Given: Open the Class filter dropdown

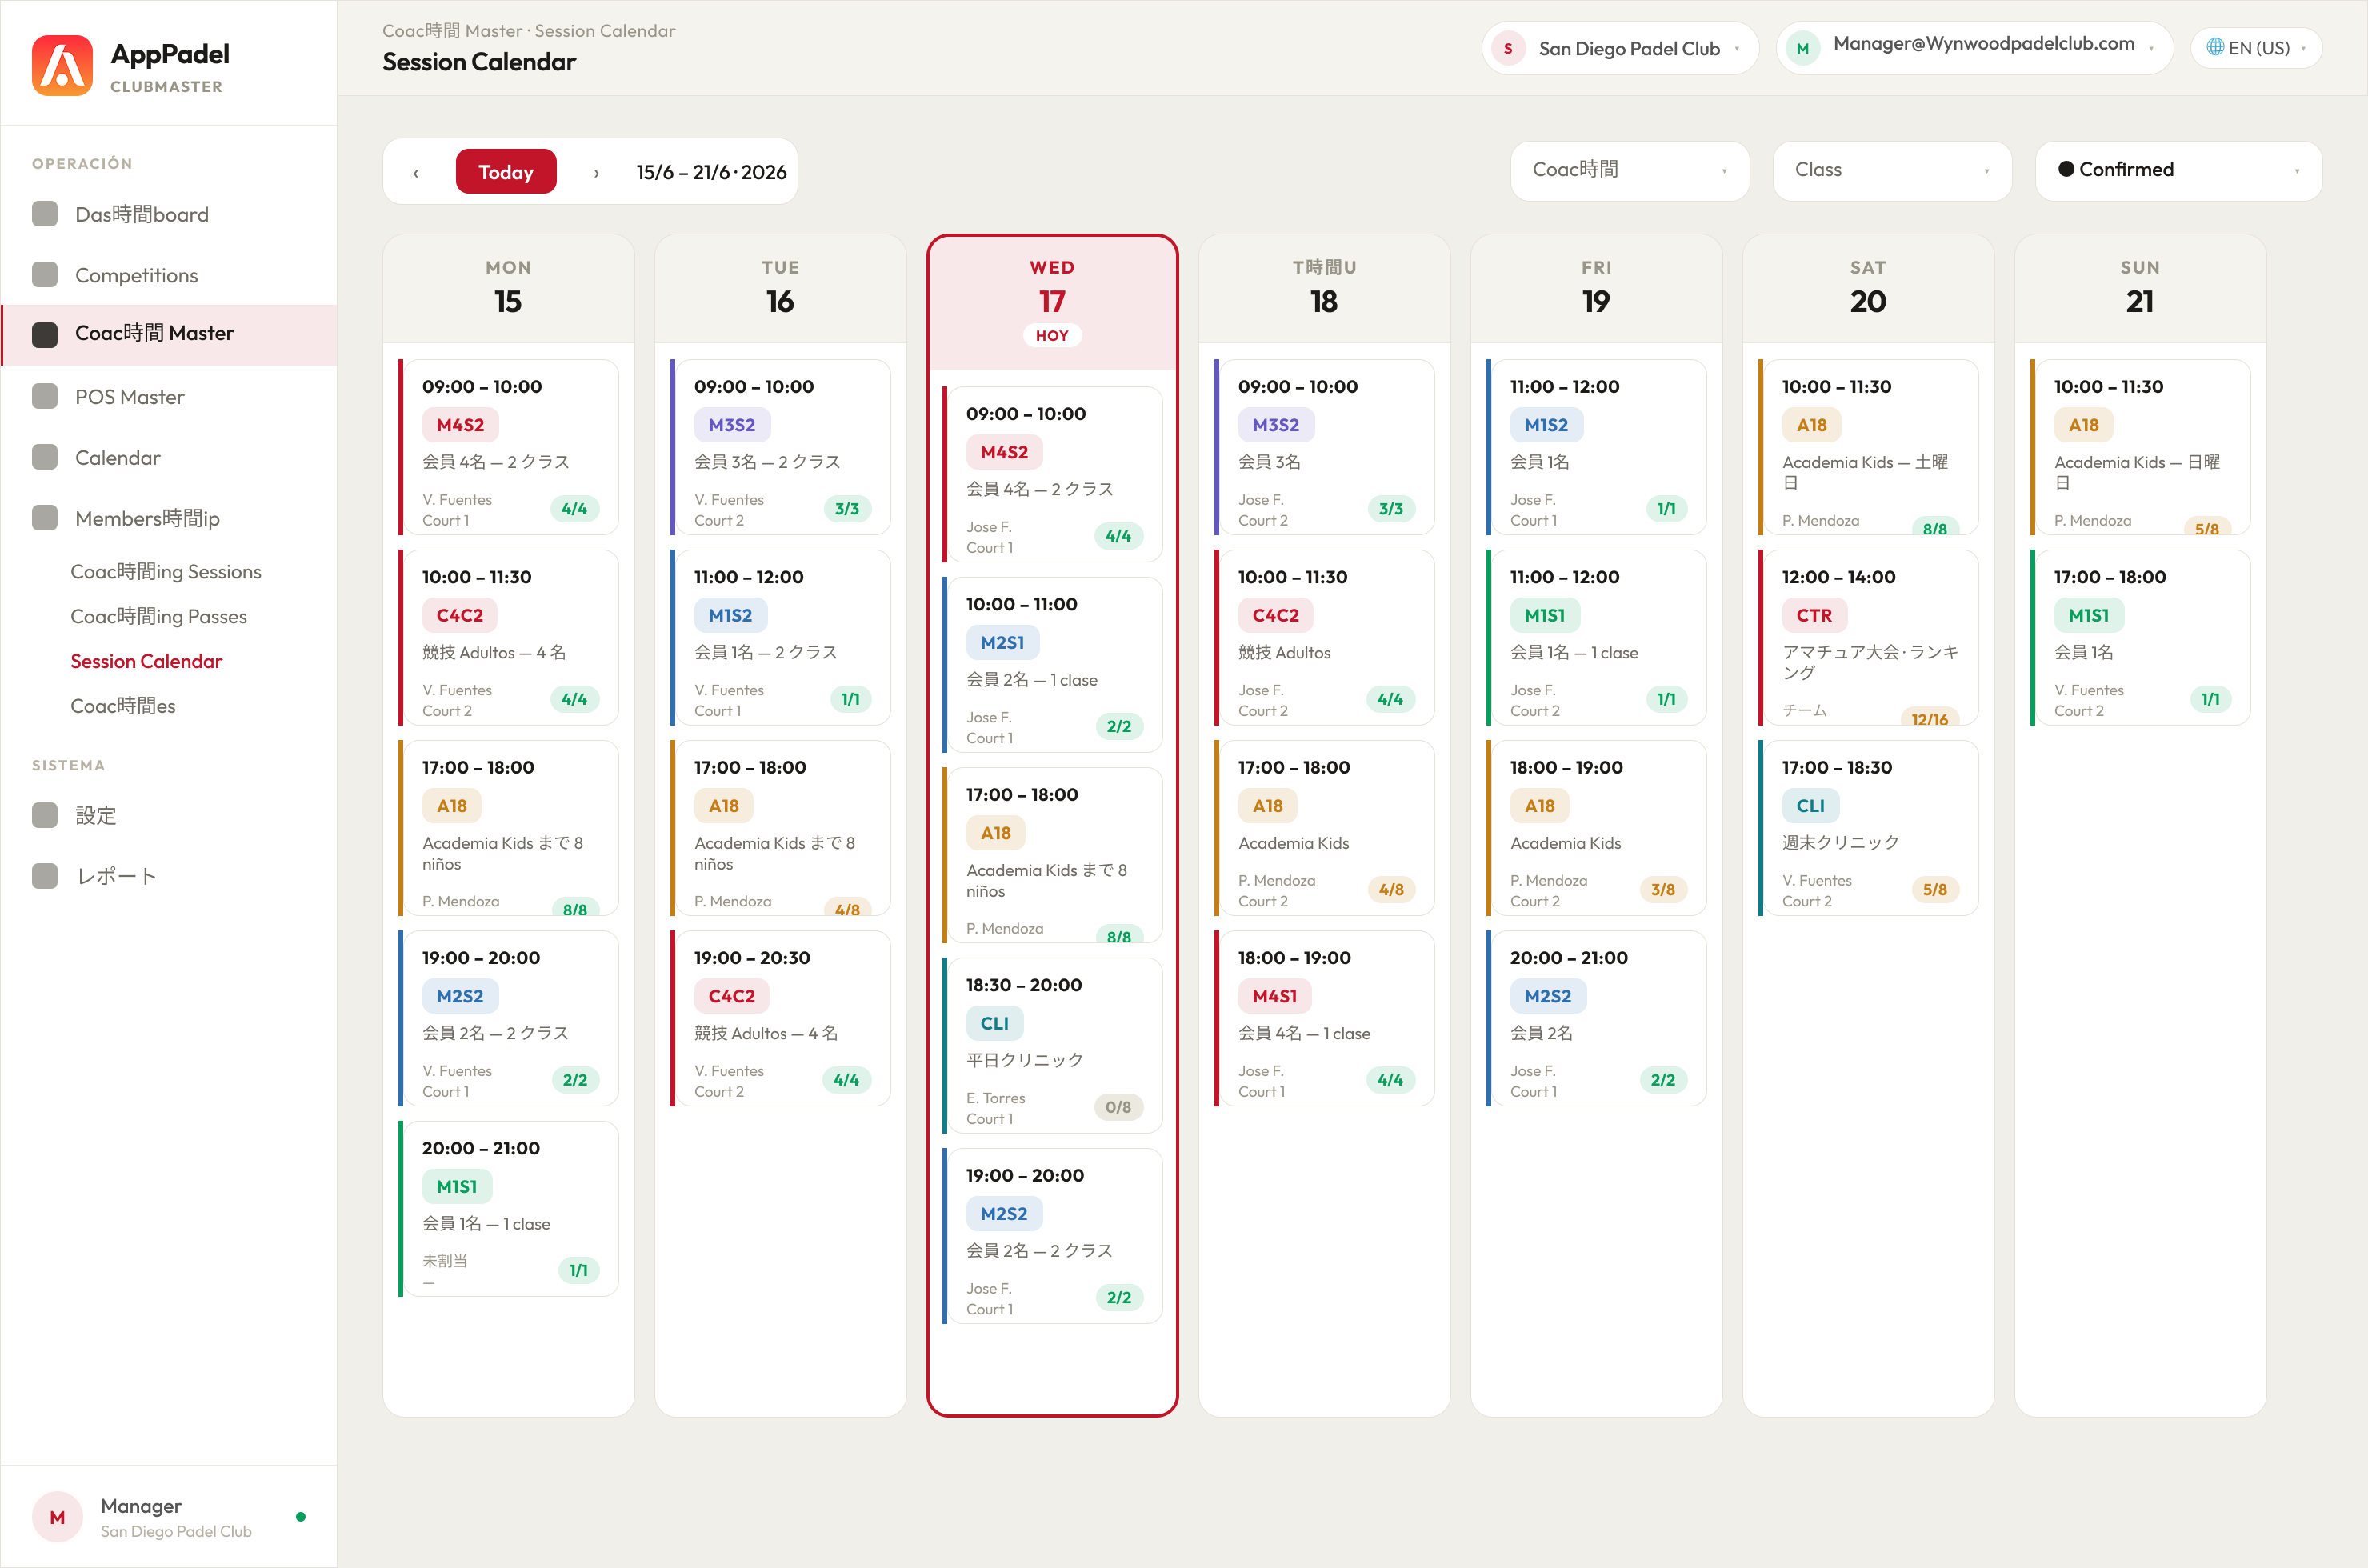Looking at the screenshot, I should [x=1892, y=170].
